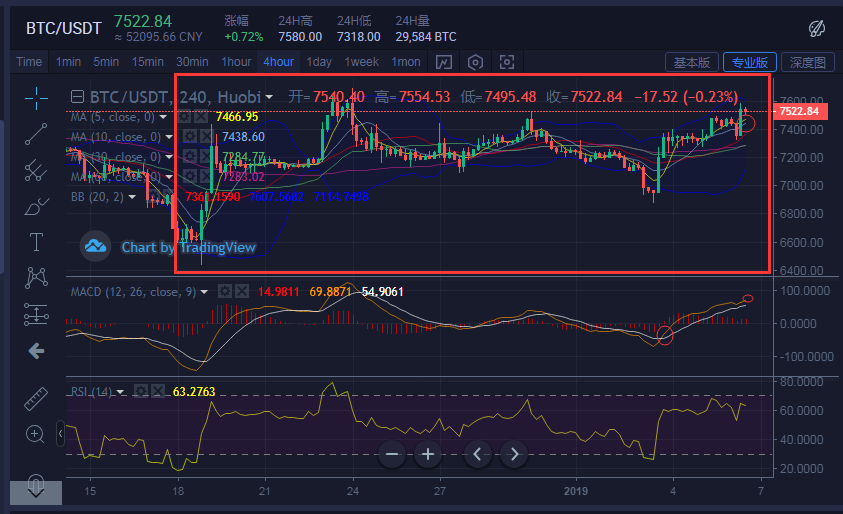
Task: Click the BTC/USDT pair title
Action: pyautogui.click(x=64, y=28)
